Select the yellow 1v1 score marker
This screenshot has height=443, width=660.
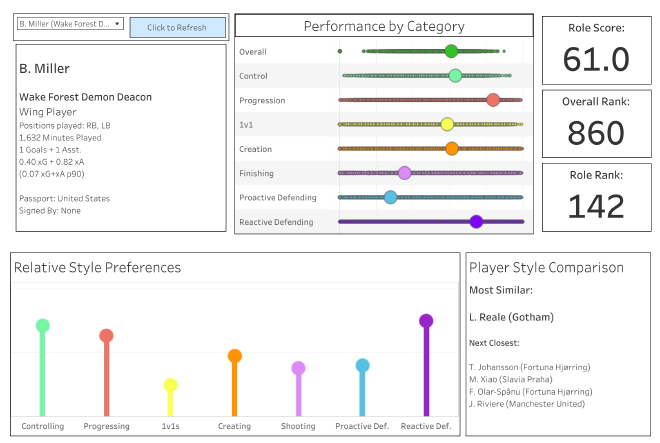(x=447, y=124)
